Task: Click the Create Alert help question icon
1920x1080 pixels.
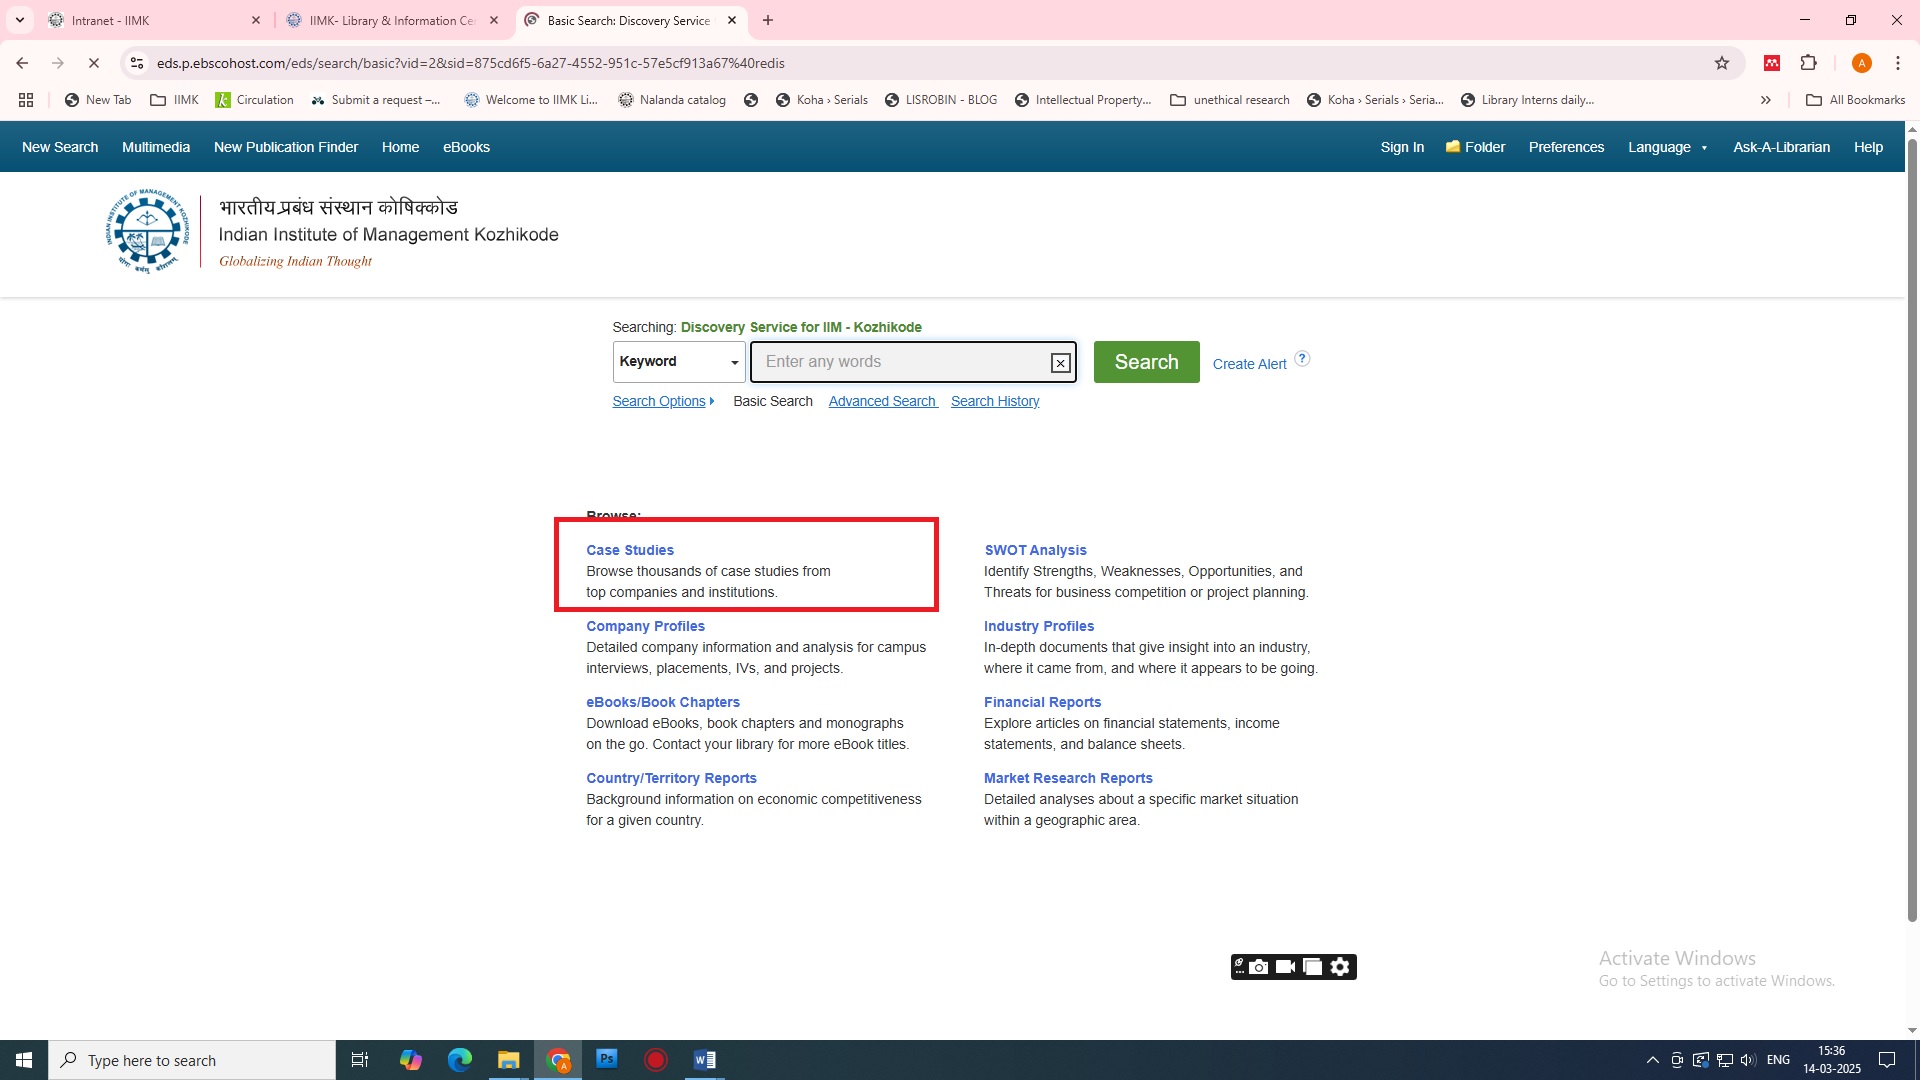Action: (1302, 359)
